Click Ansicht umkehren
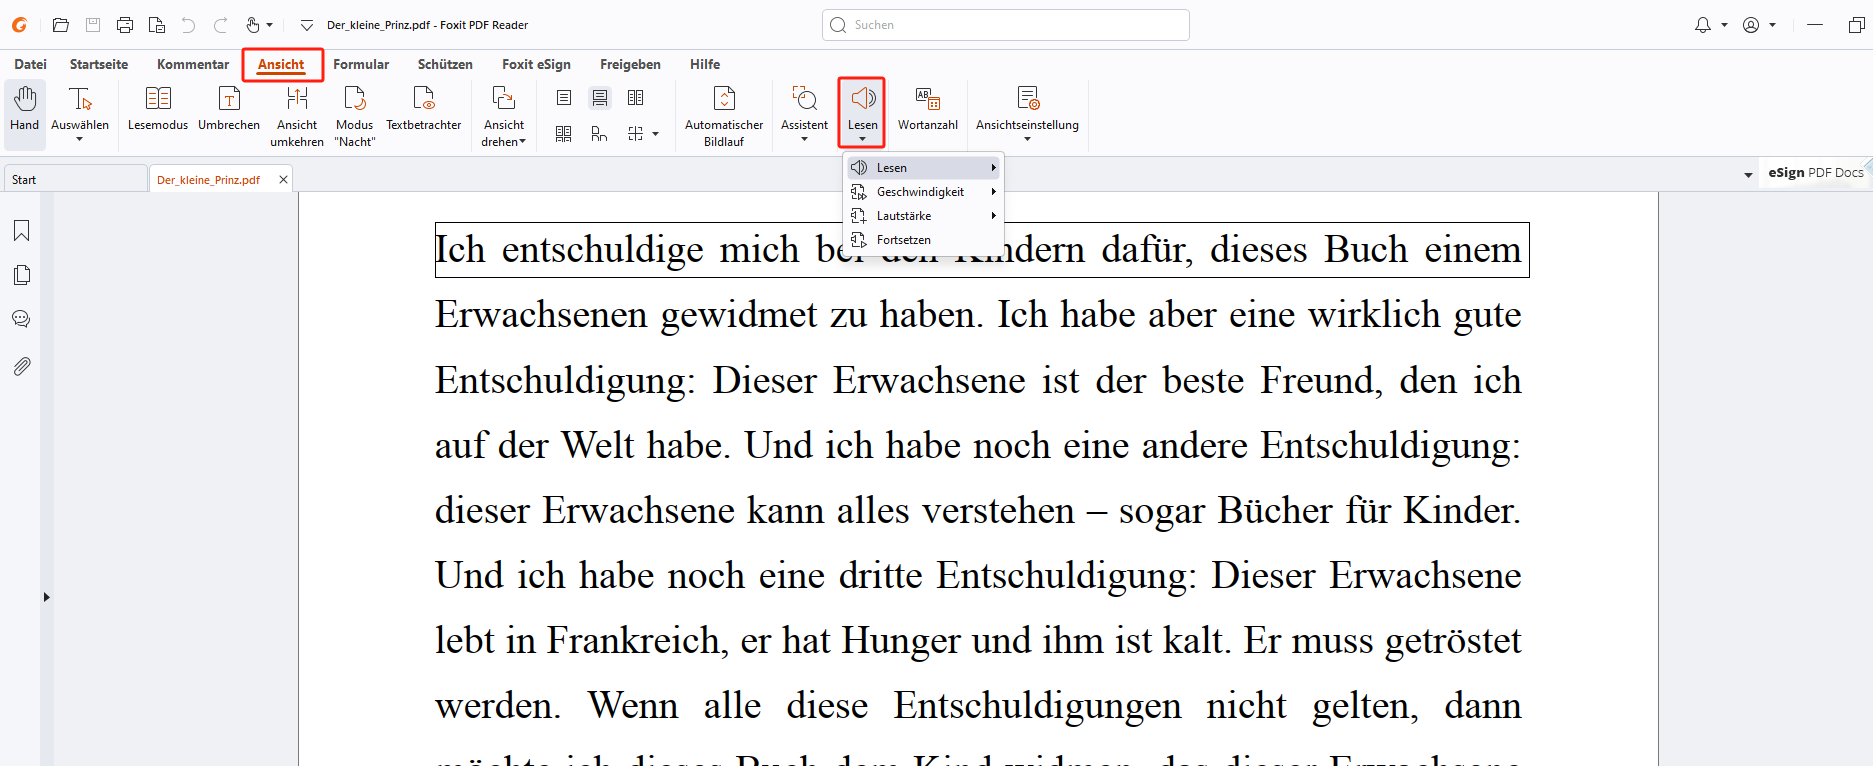 click(x=297, y=116)
